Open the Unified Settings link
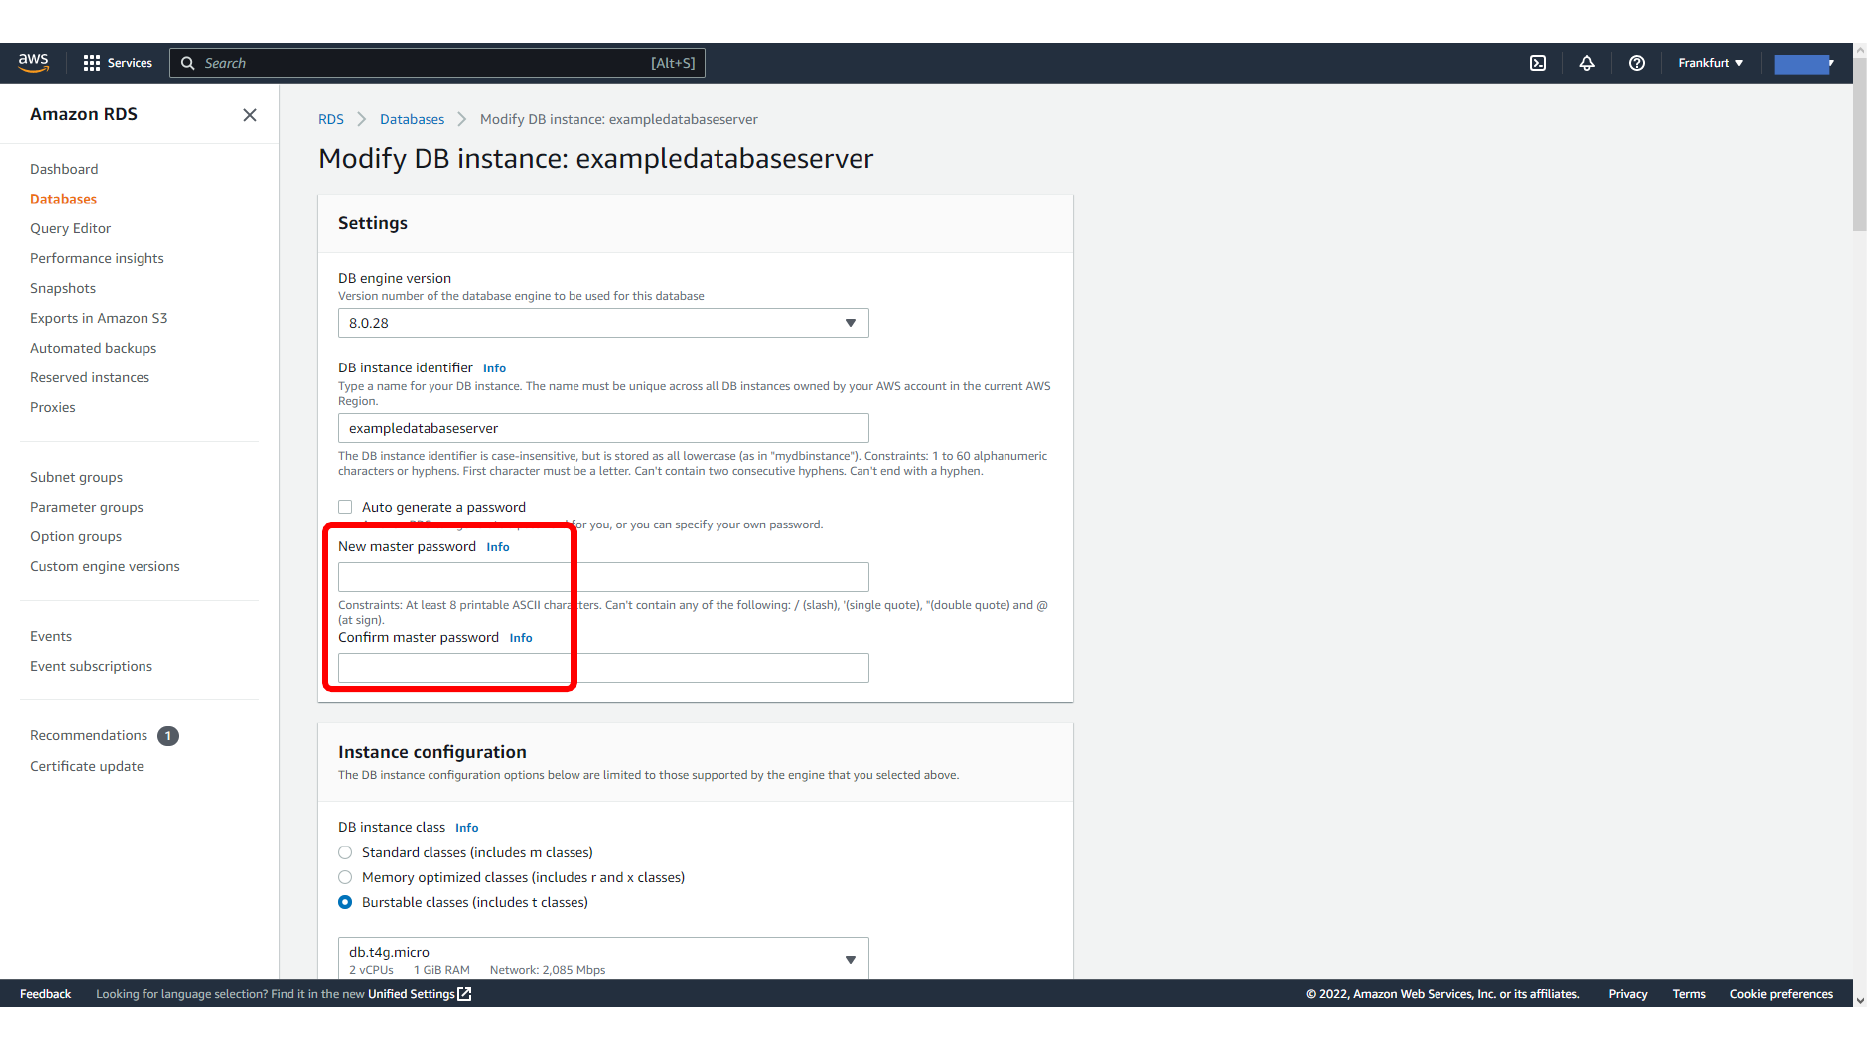The width and height of the screenshot is (1867, 1050). tap(411, 994)
